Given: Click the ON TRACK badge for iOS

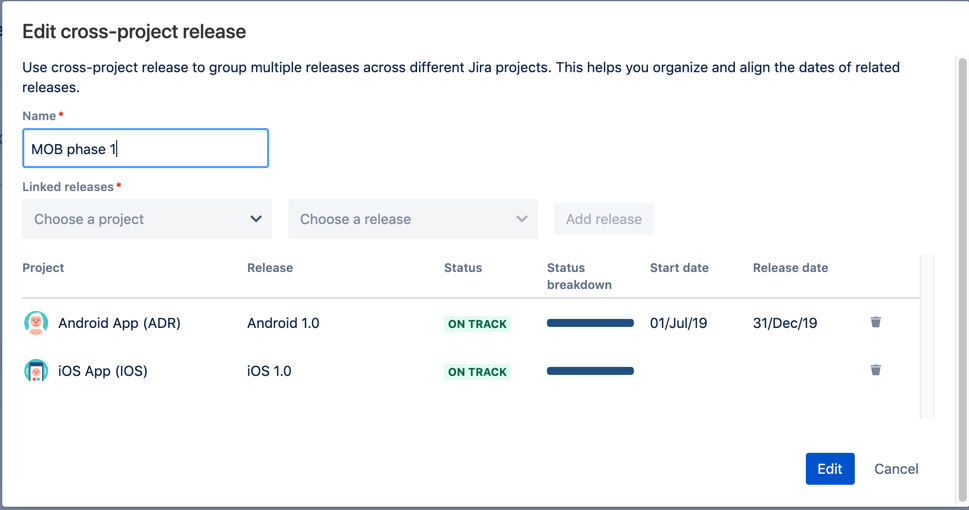Looking at the screenshot, I should coord(477,372).
